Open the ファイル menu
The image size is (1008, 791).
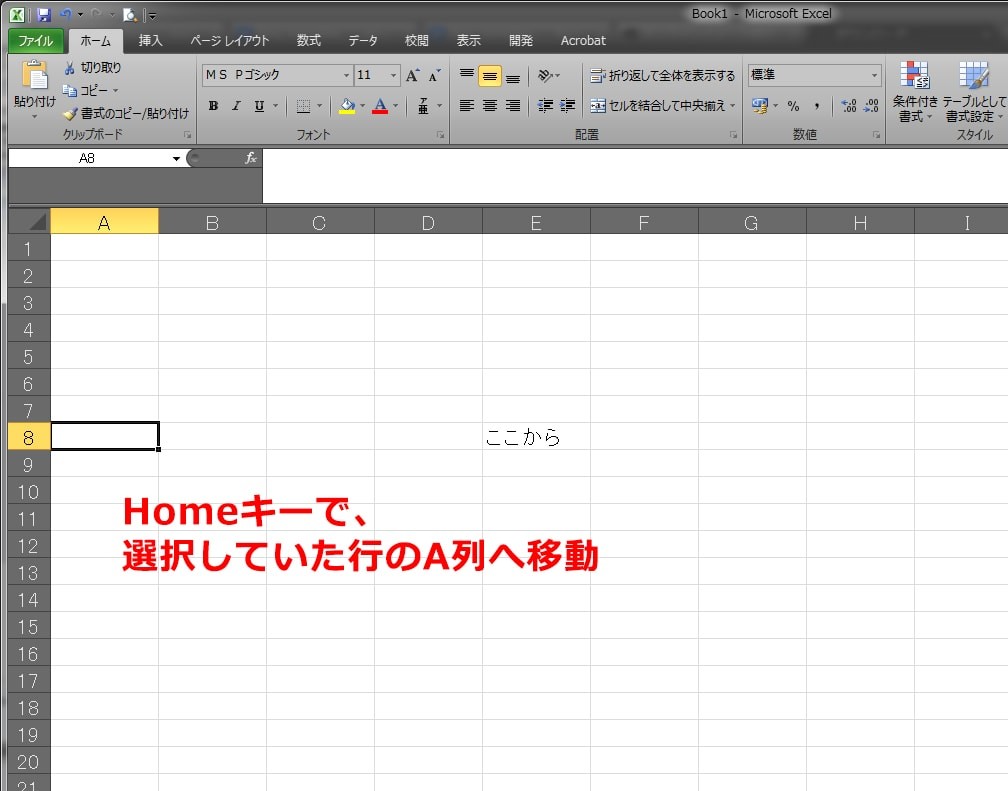click(37, 41)
